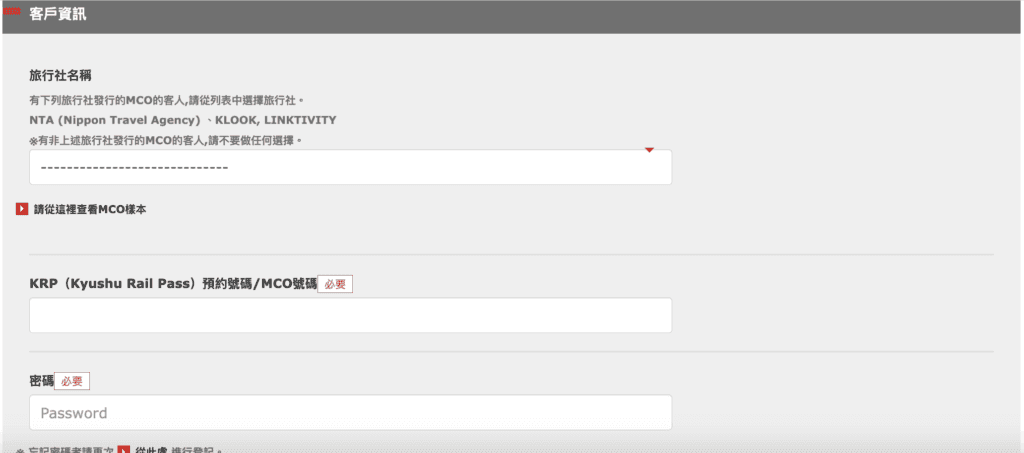Click into the Password input field
This screenshot has height=453, width=1024.
pos(350,413)
